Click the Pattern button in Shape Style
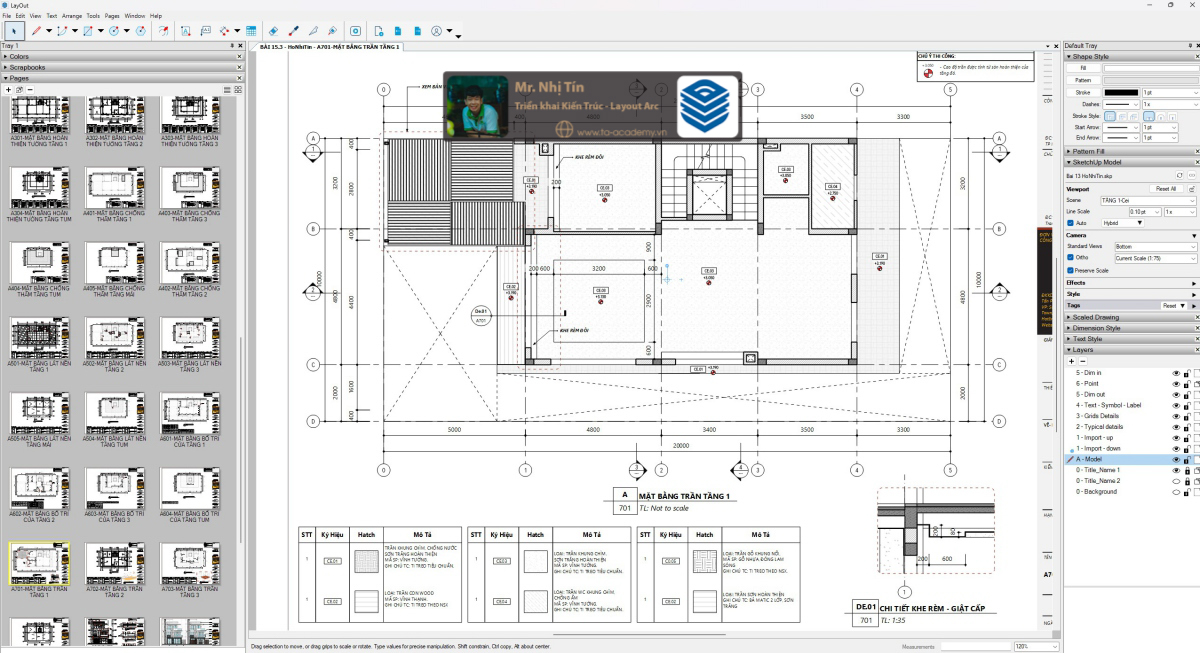Screen dimensions: 1200x653 pos(1083,80)
